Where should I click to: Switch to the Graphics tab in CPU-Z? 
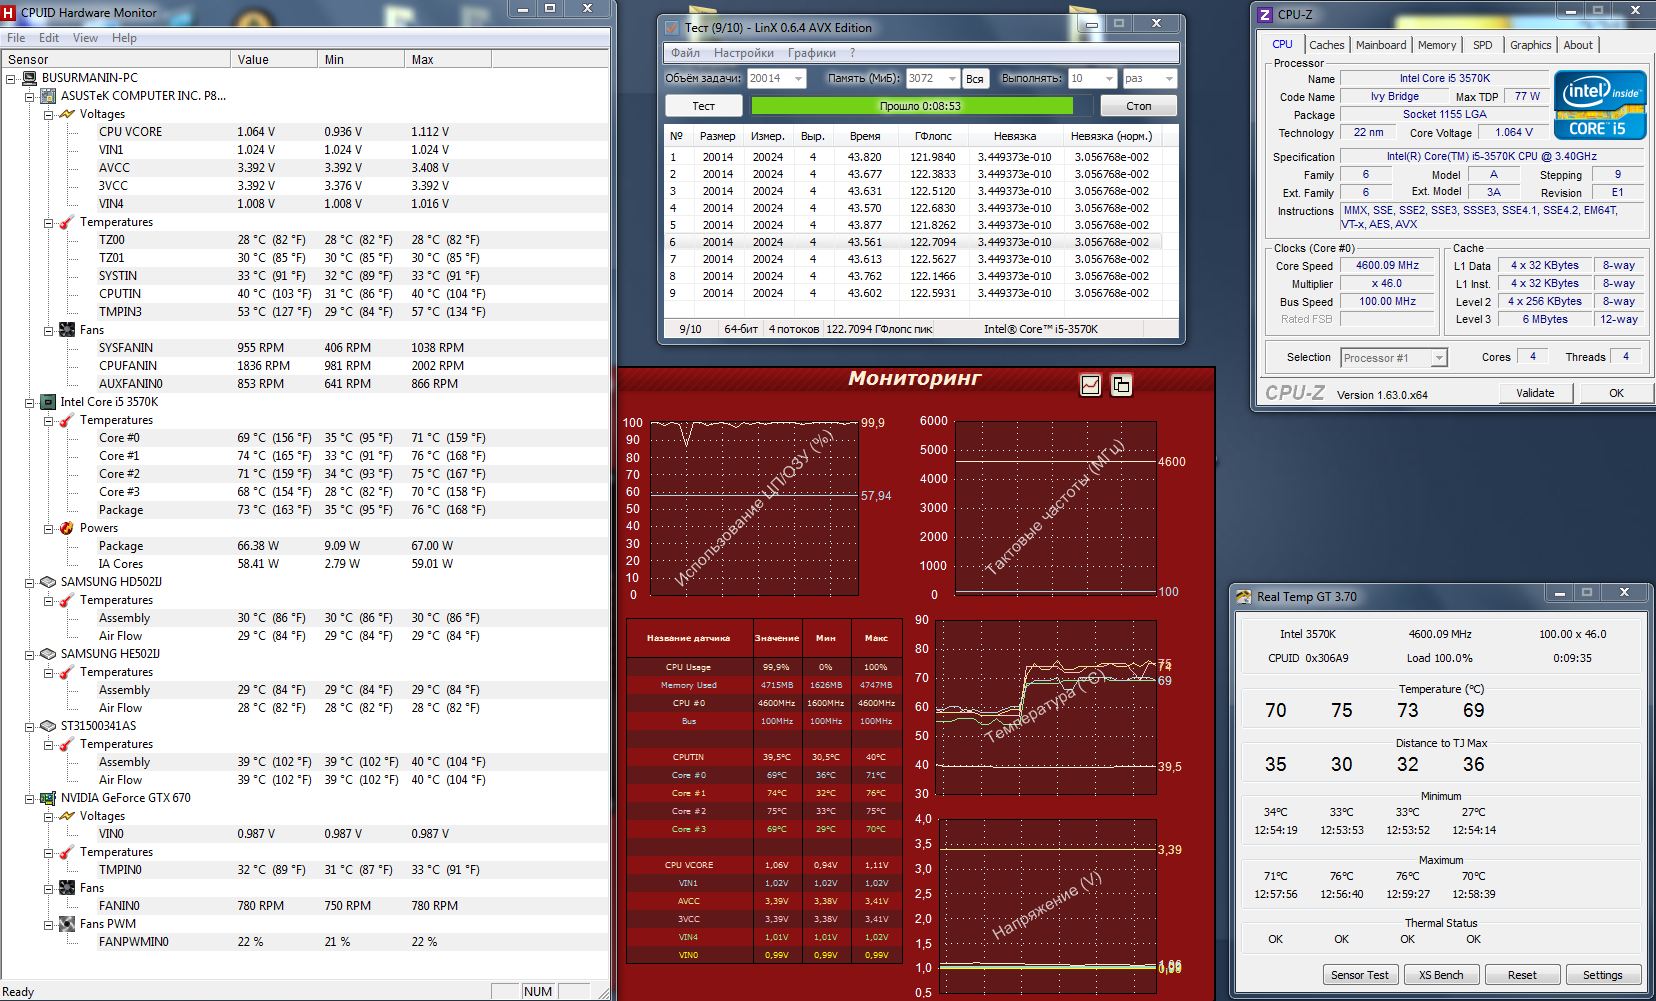[1530, 45]
